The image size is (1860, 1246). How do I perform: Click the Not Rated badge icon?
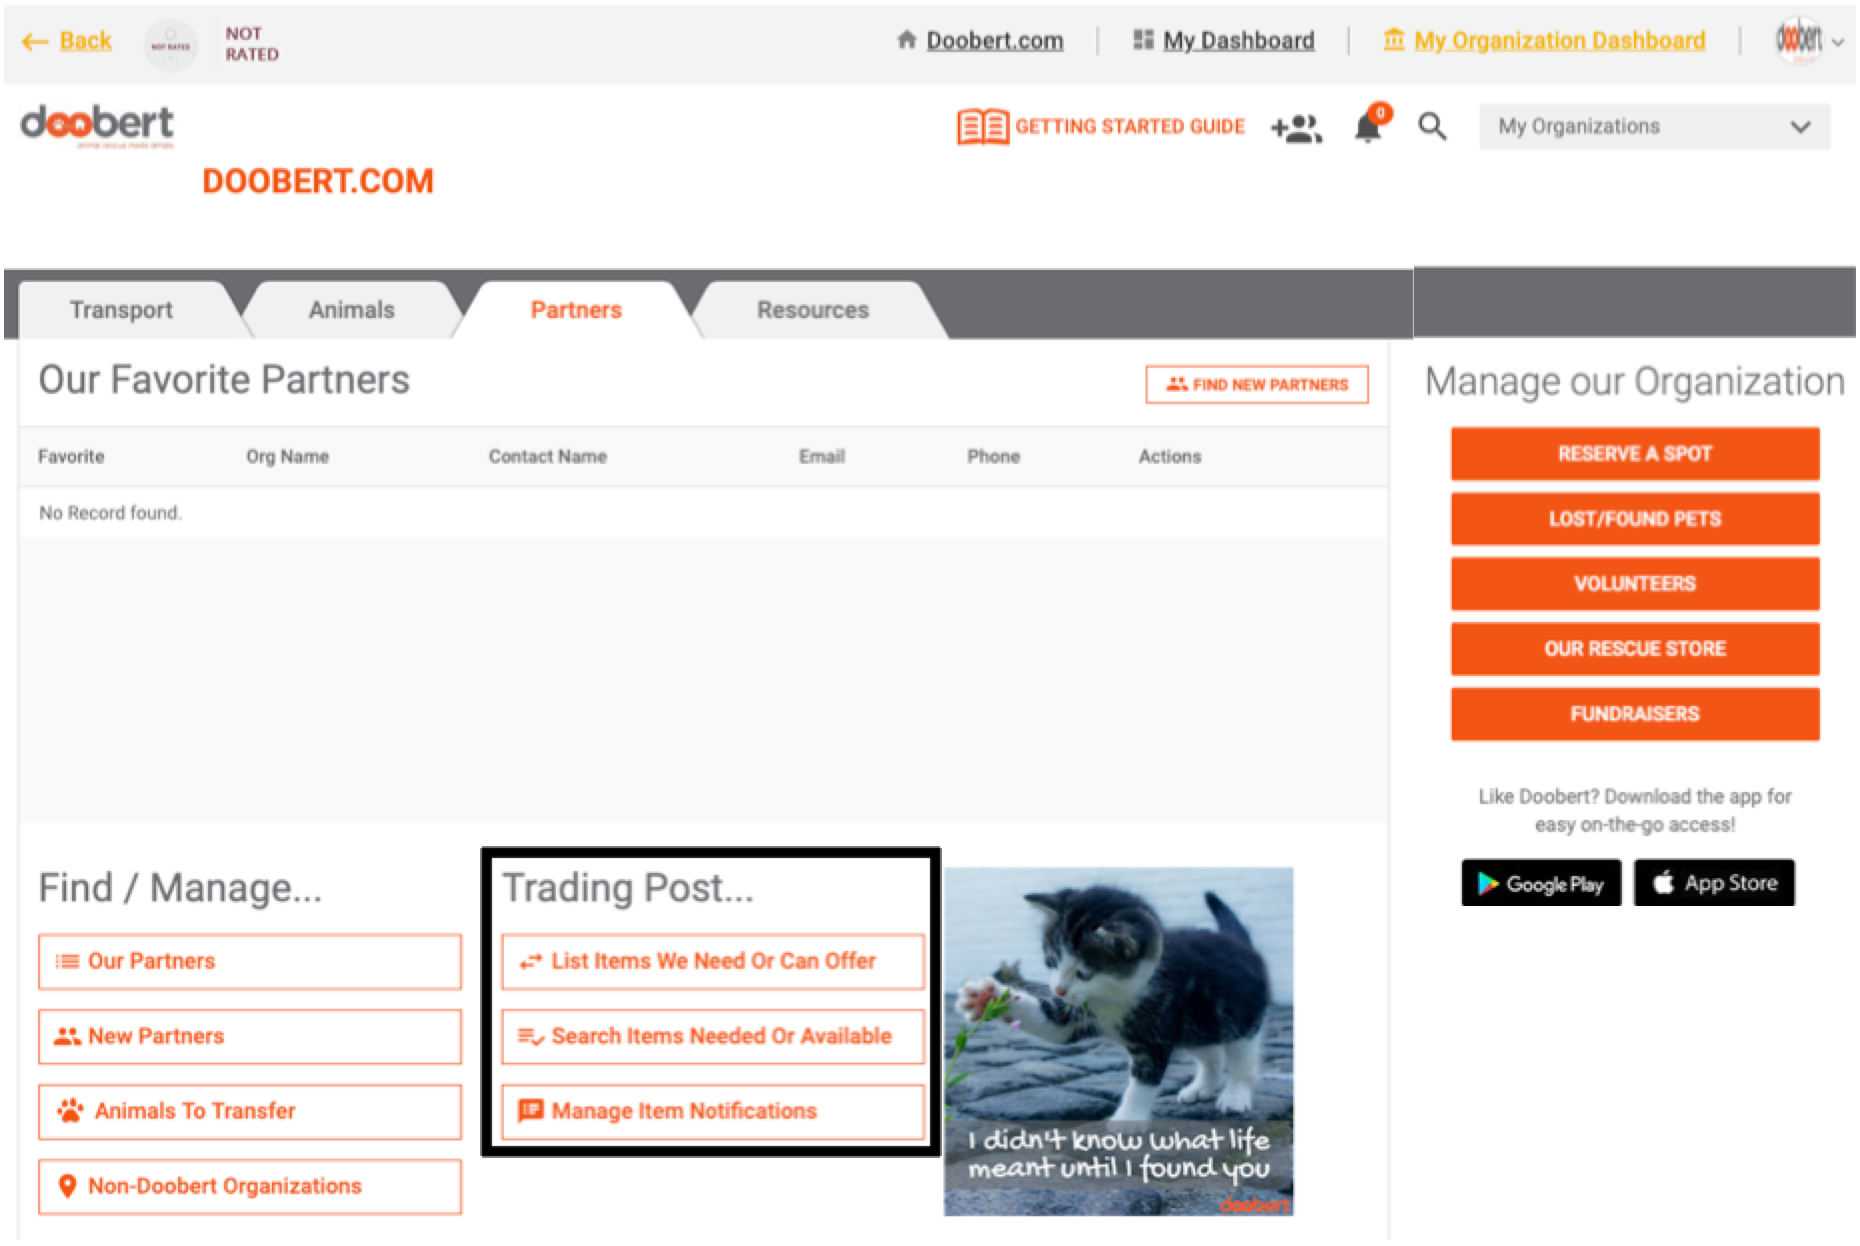pyautogui.click(x=171, y=44)
